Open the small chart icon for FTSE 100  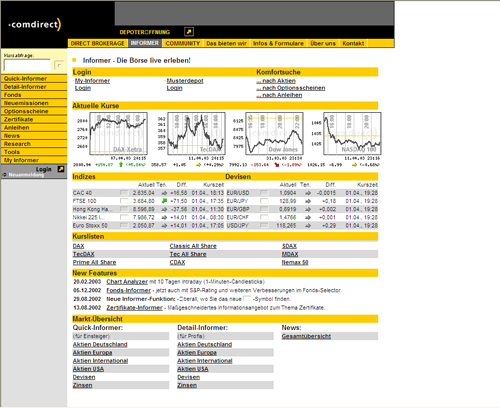point(124,201)
